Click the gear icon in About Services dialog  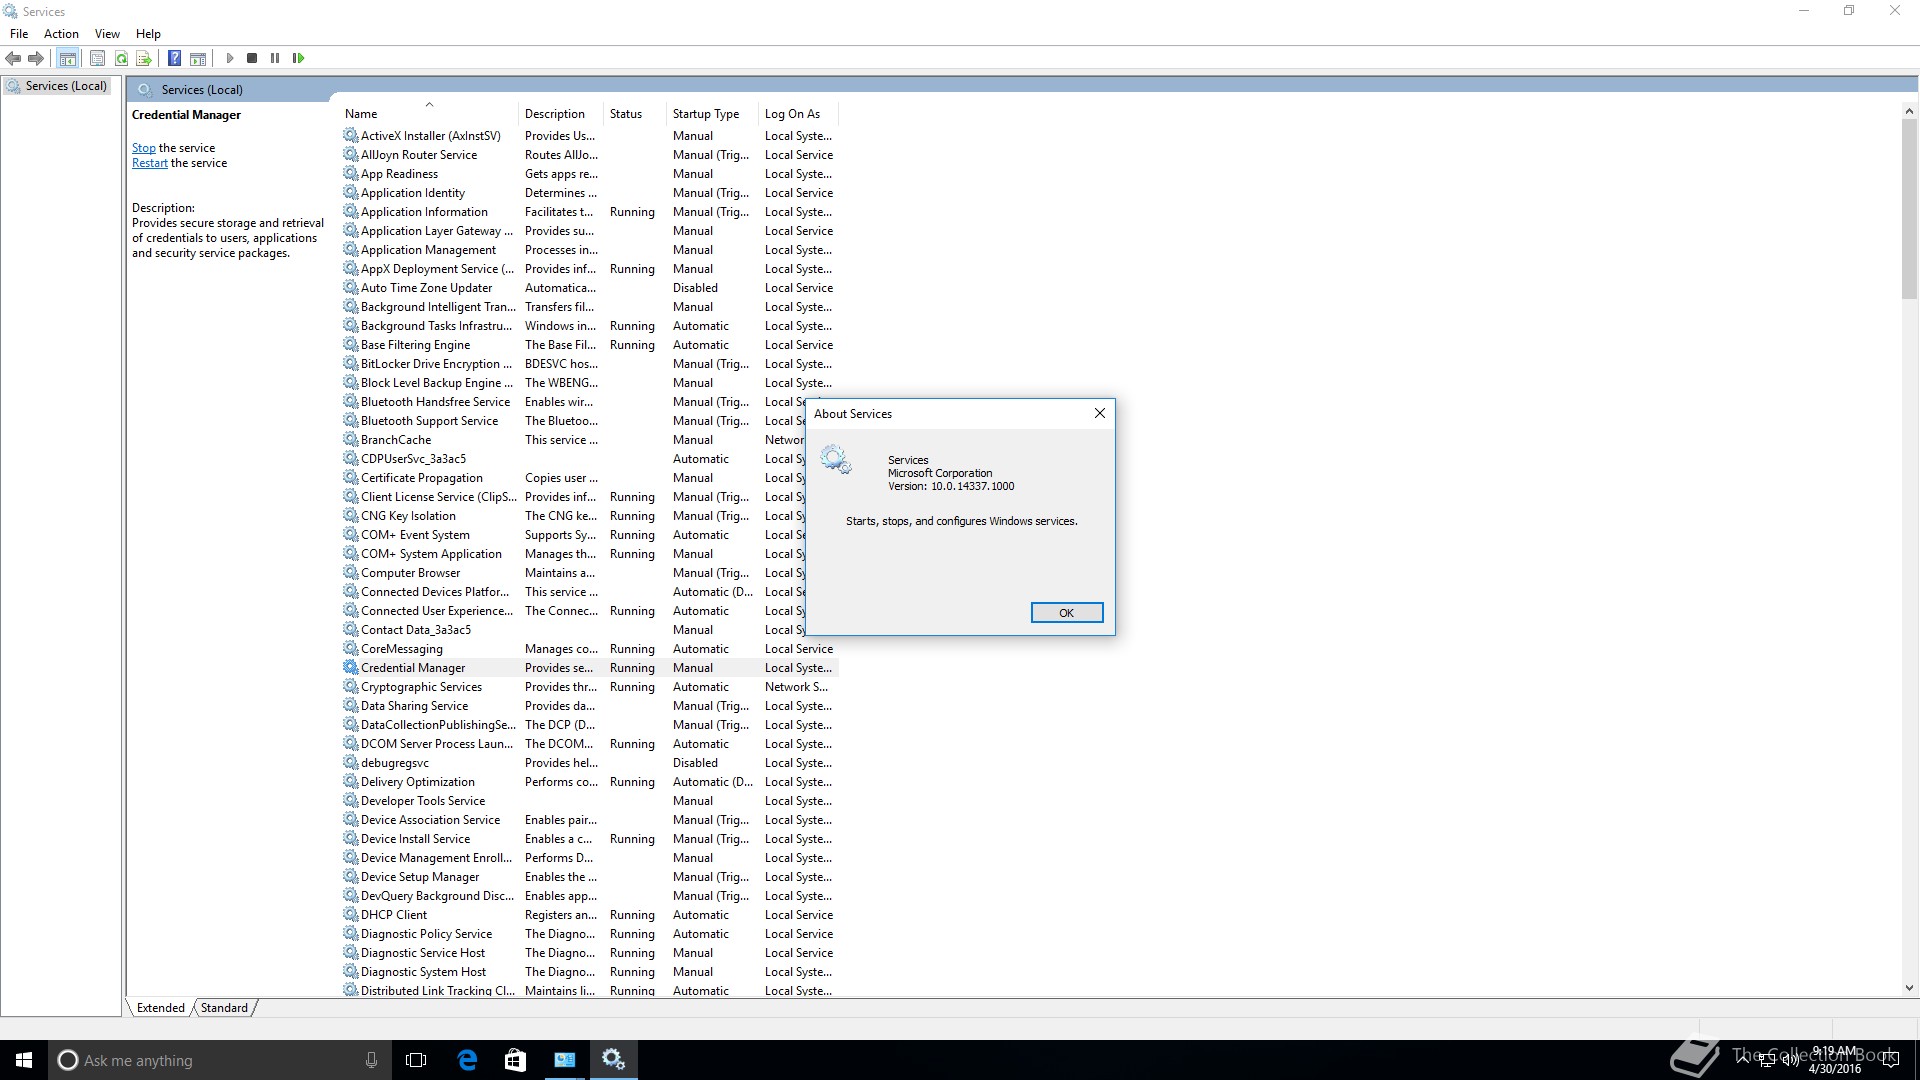836,460
